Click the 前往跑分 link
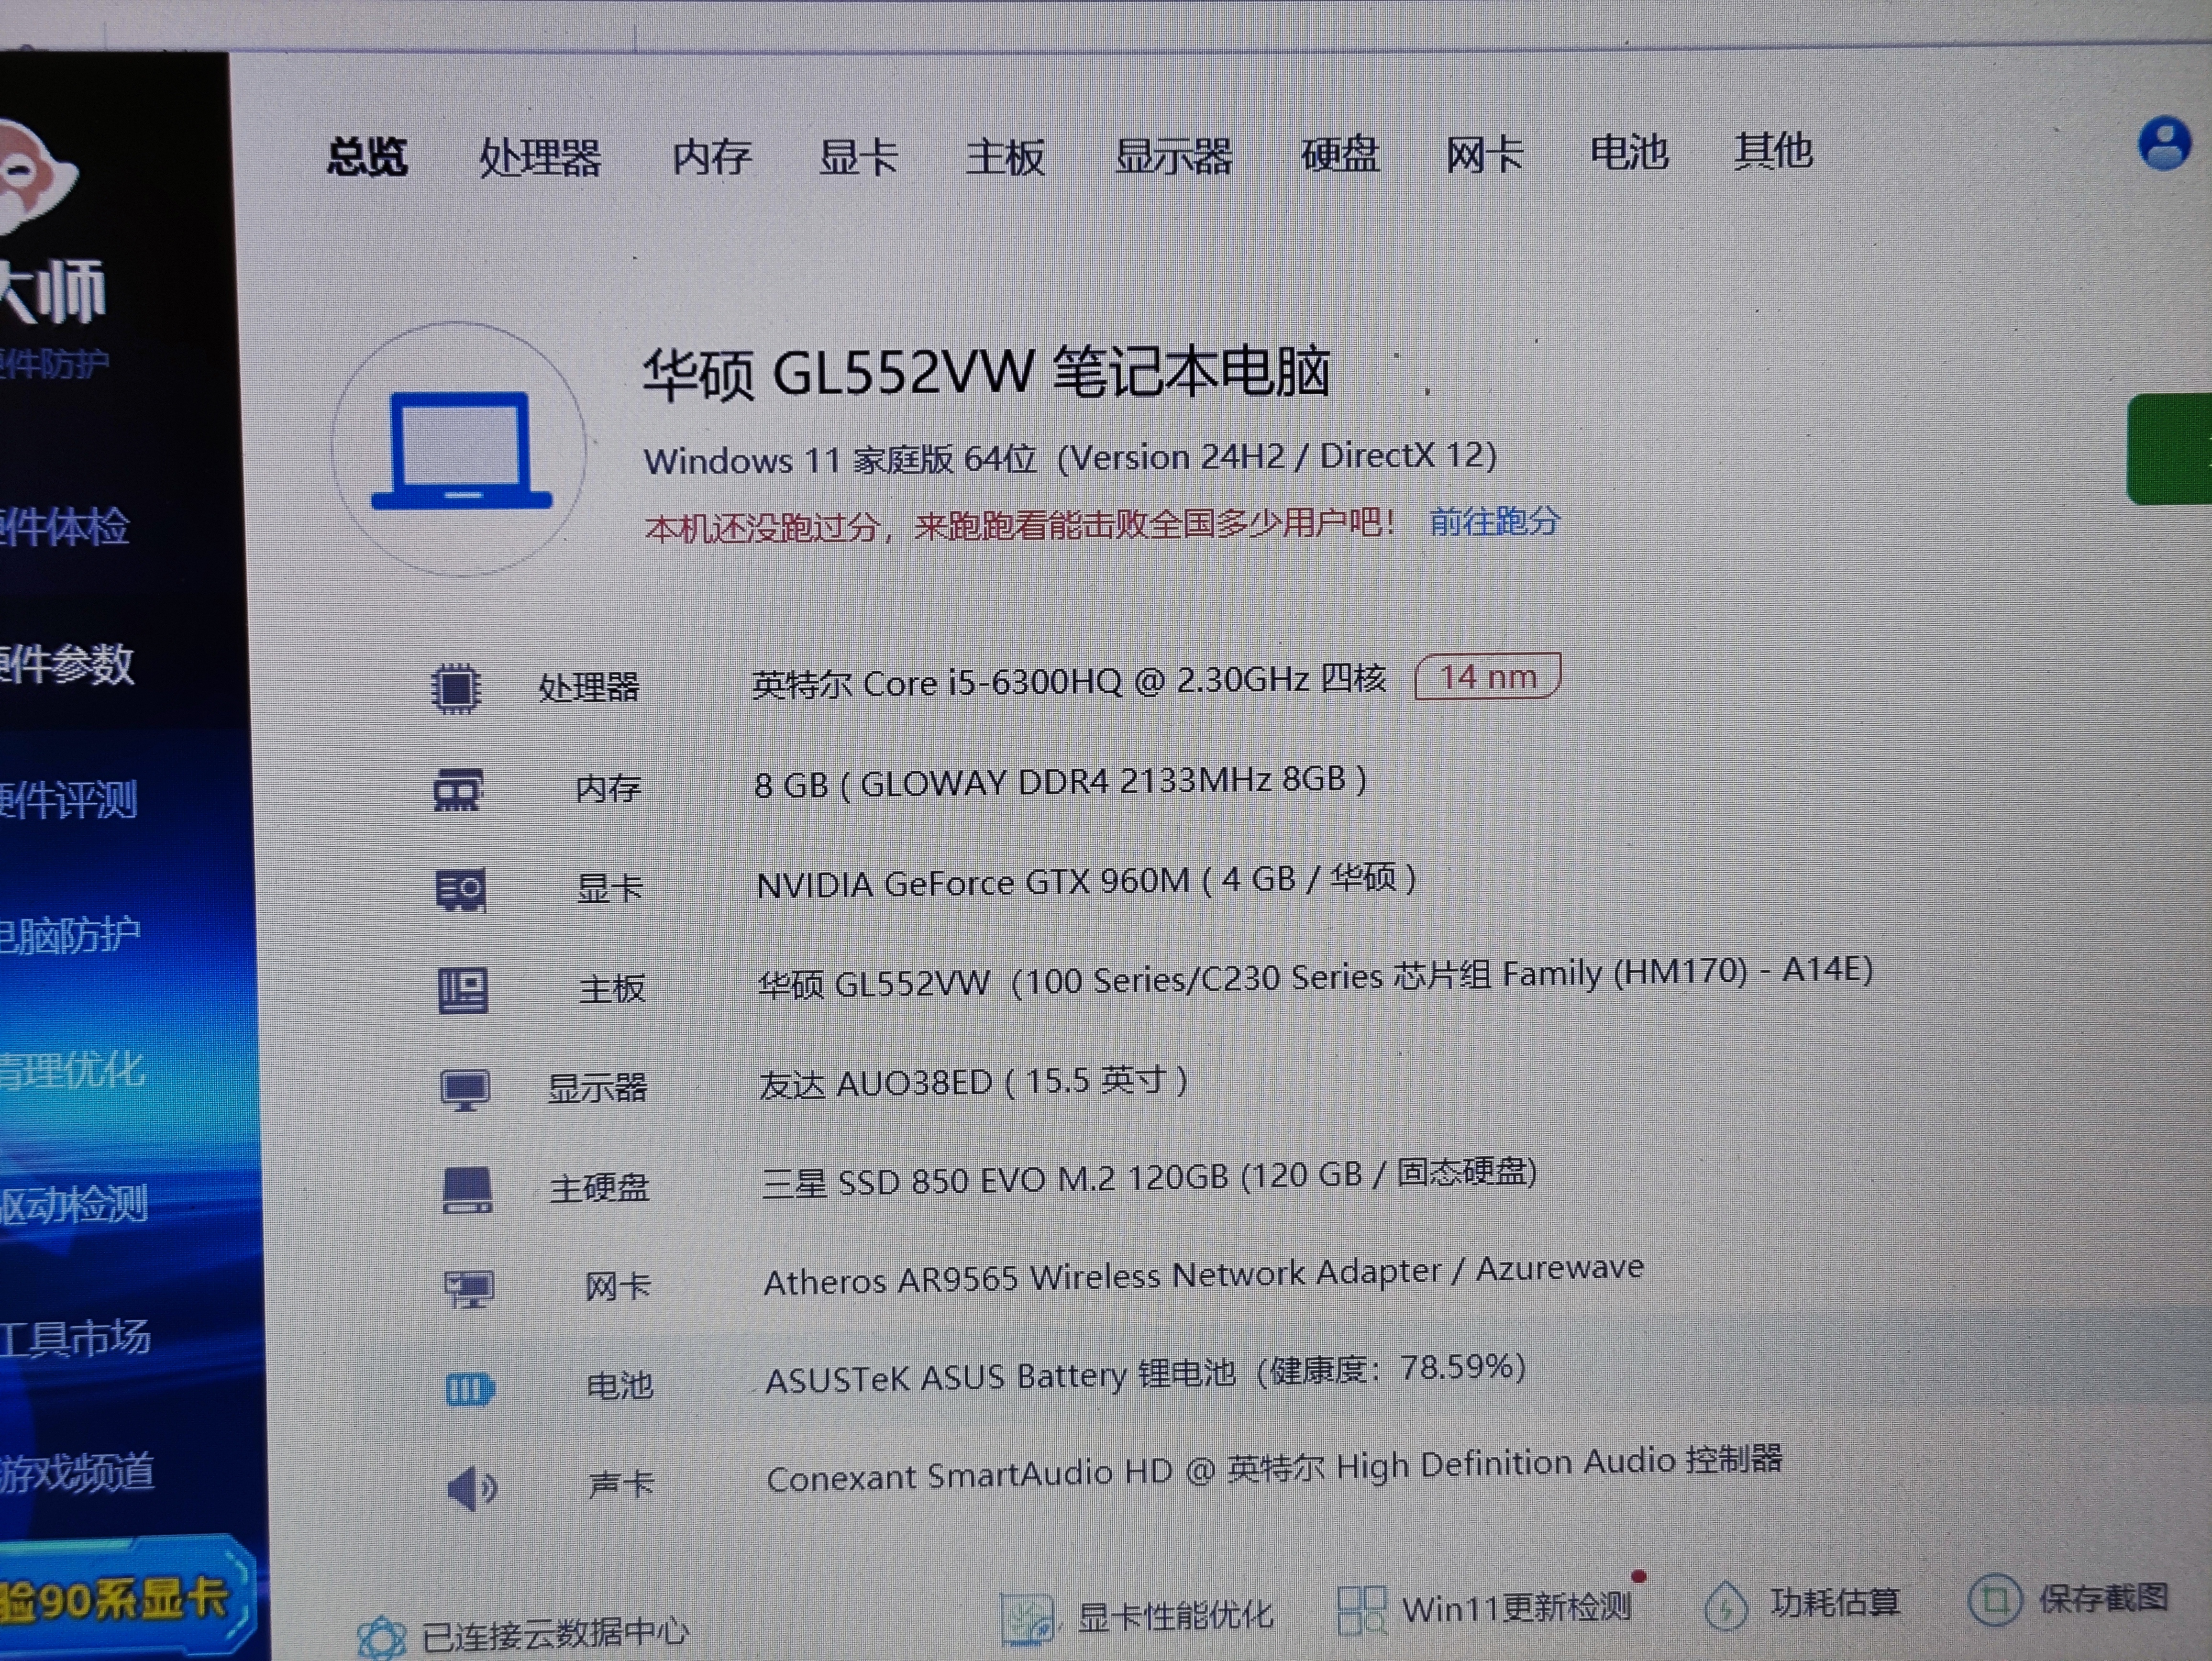 click(x=1494, y=521)
